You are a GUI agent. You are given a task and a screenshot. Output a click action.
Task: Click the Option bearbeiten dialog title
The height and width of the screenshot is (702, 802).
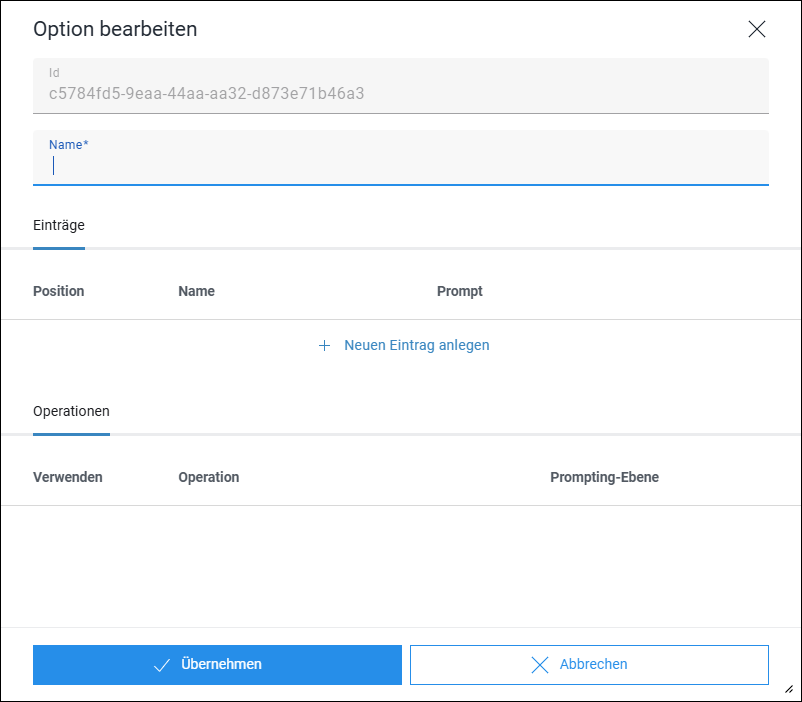click(115, 29)
